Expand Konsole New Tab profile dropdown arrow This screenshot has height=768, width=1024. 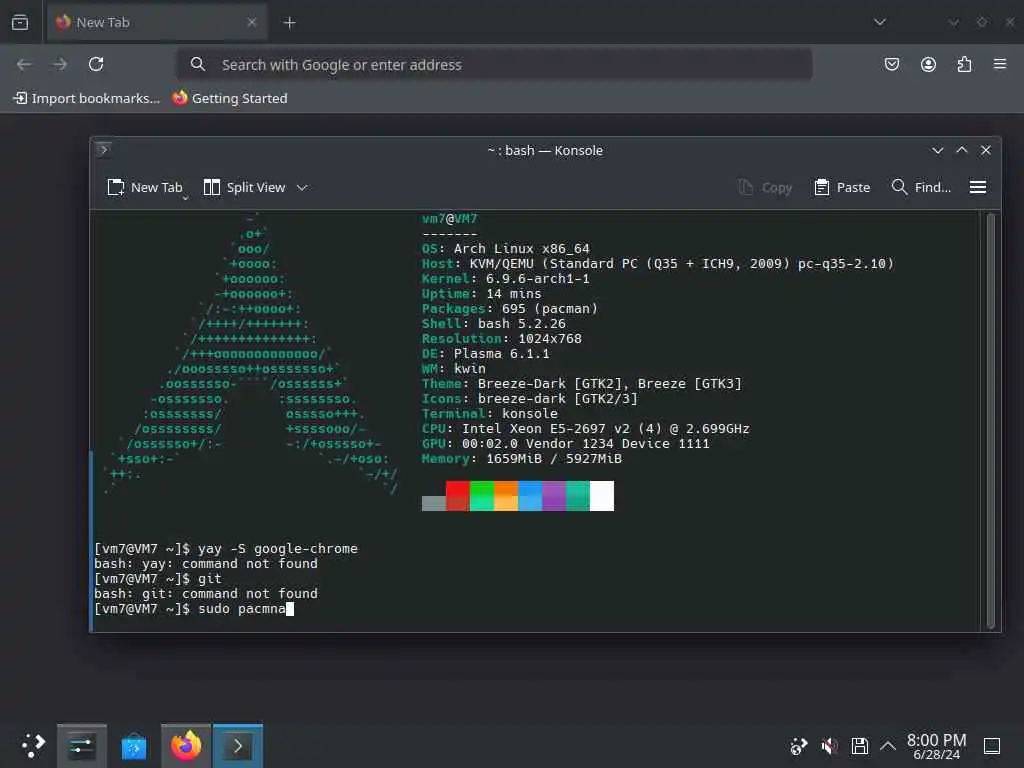(185, 198)
